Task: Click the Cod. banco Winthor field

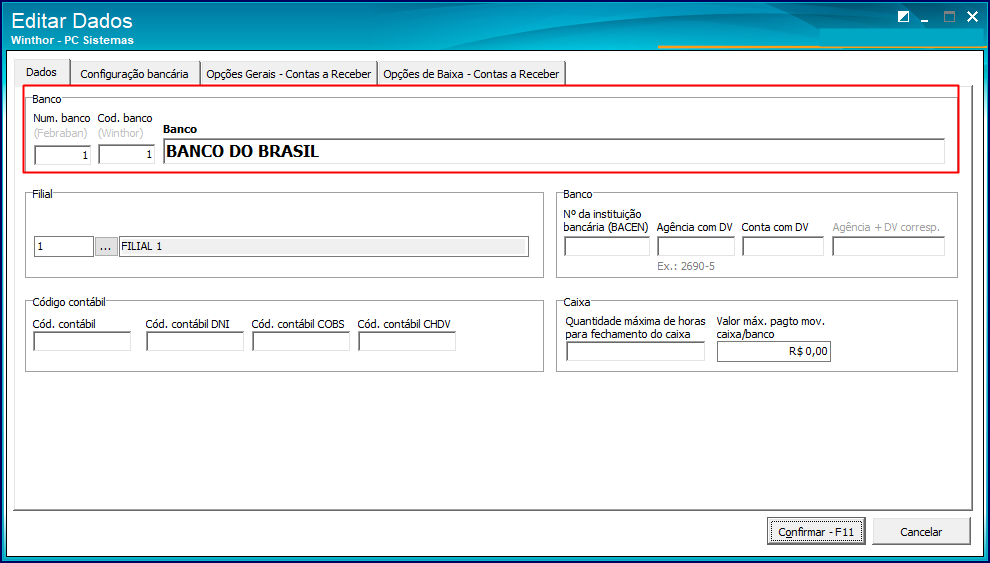Action: coord(126,155)
